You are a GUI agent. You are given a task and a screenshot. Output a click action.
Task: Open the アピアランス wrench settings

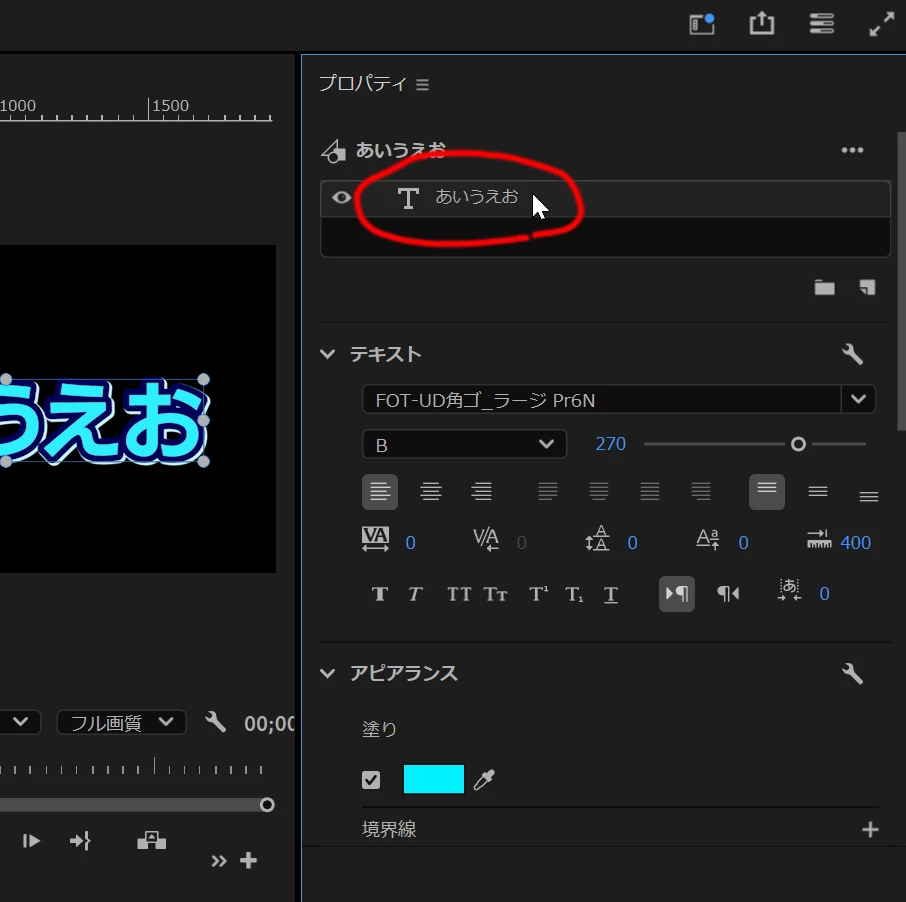(852, 674)
